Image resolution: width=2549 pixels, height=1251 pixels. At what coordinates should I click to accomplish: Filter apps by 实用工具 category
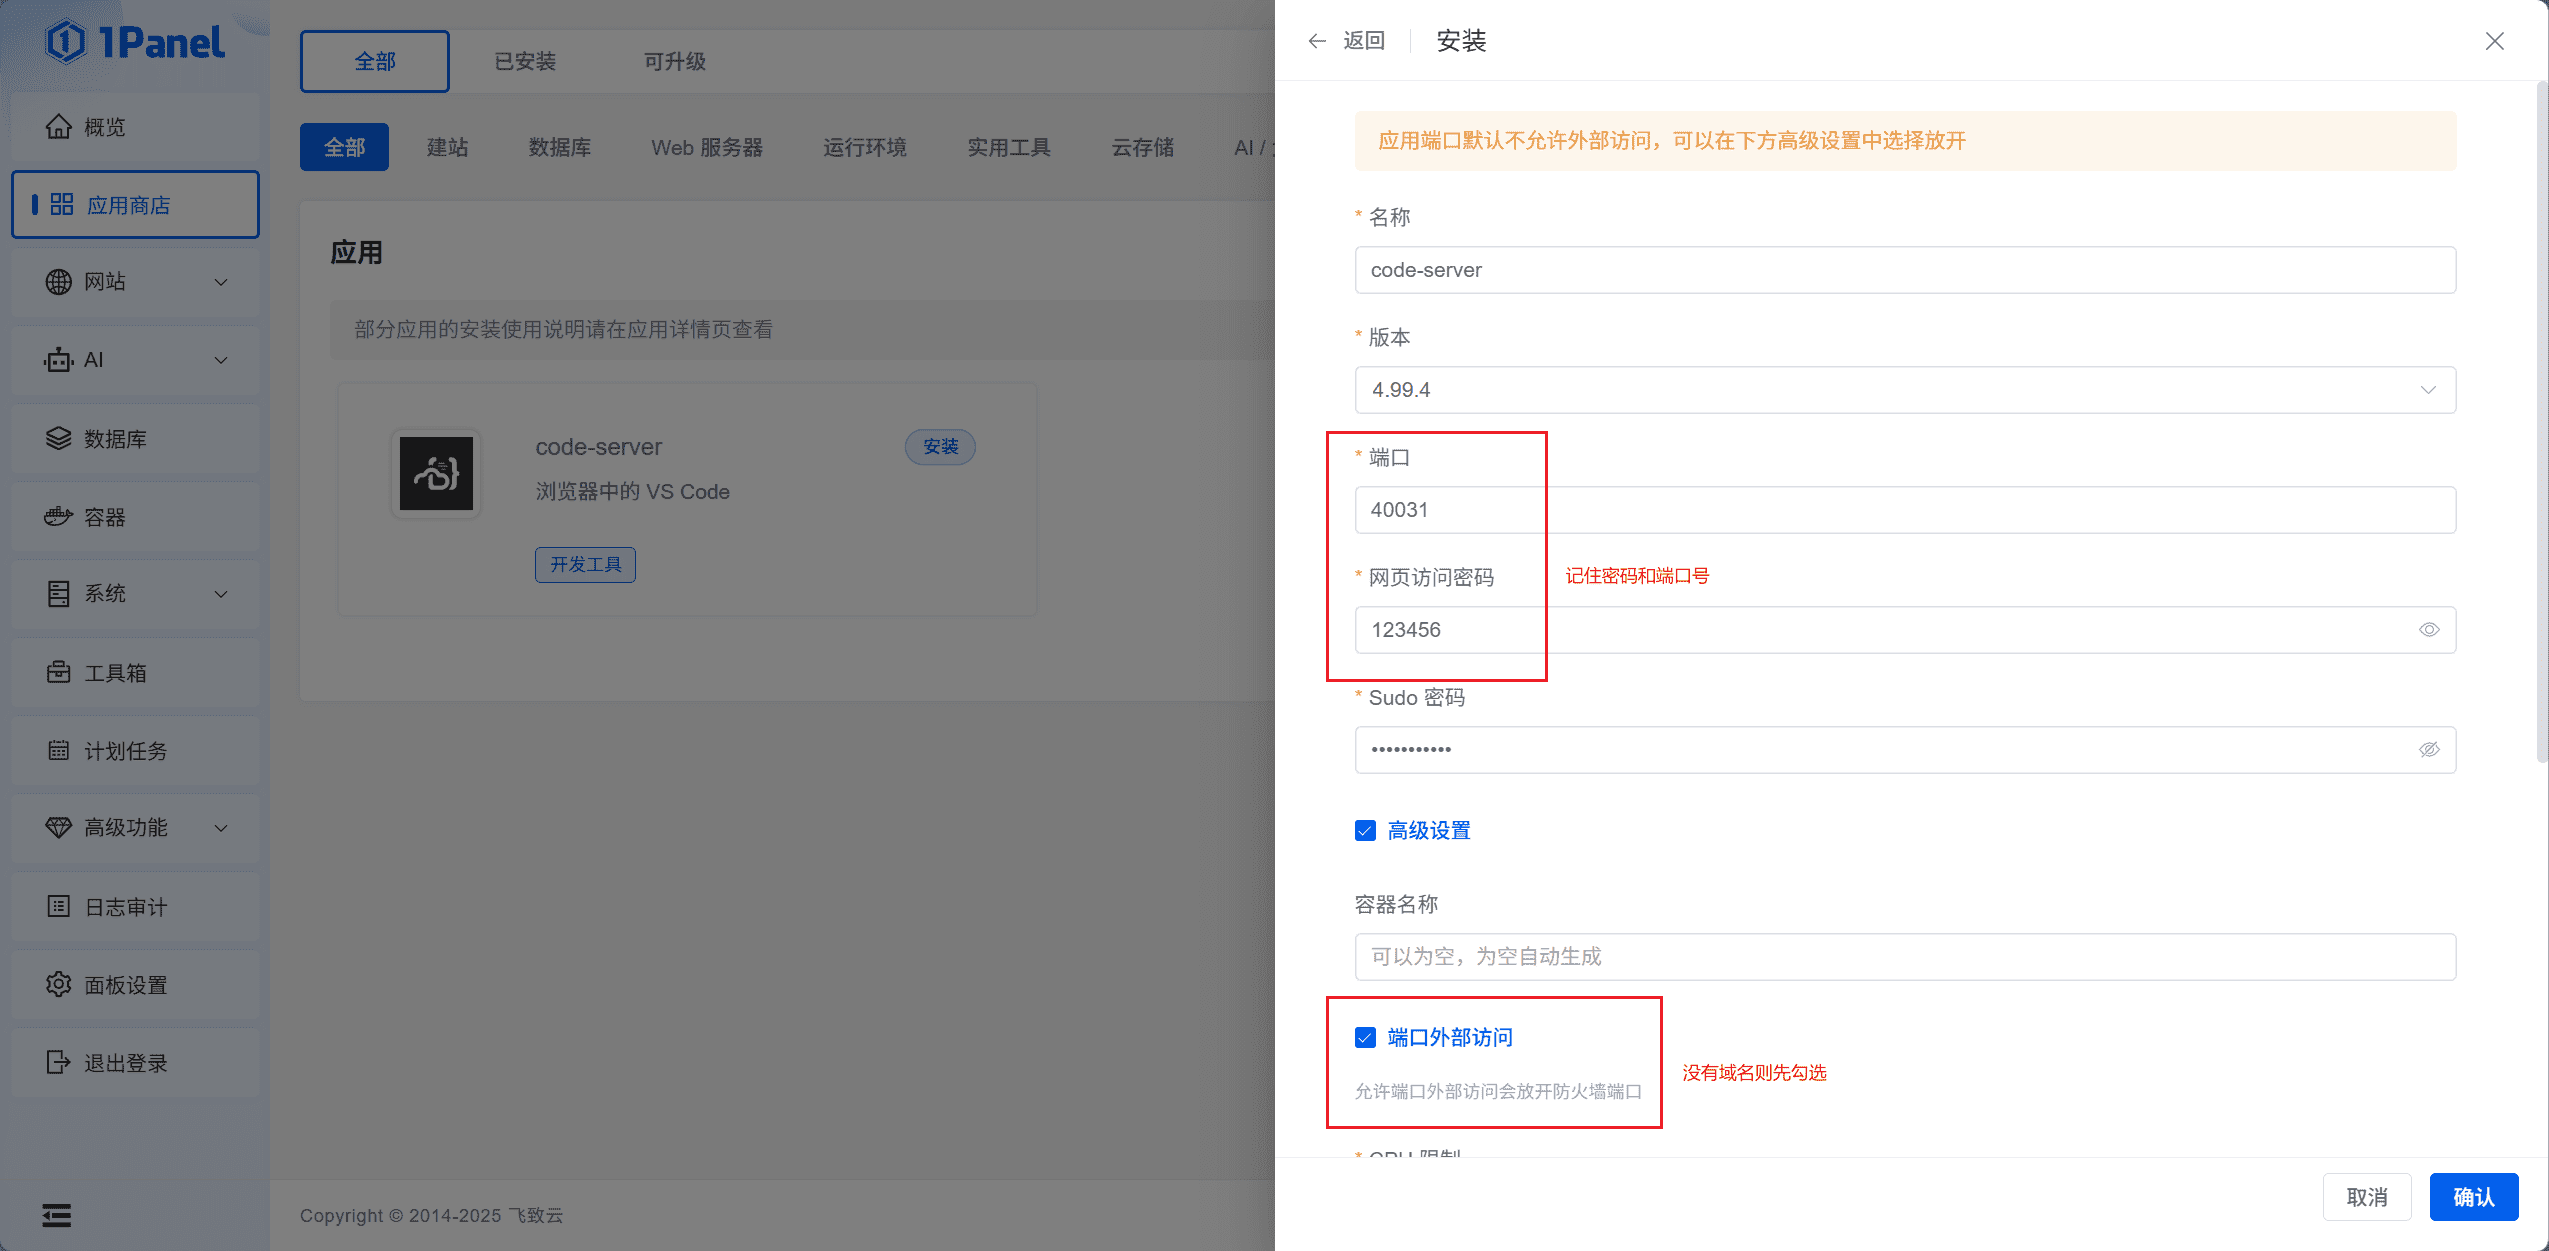1009,147
